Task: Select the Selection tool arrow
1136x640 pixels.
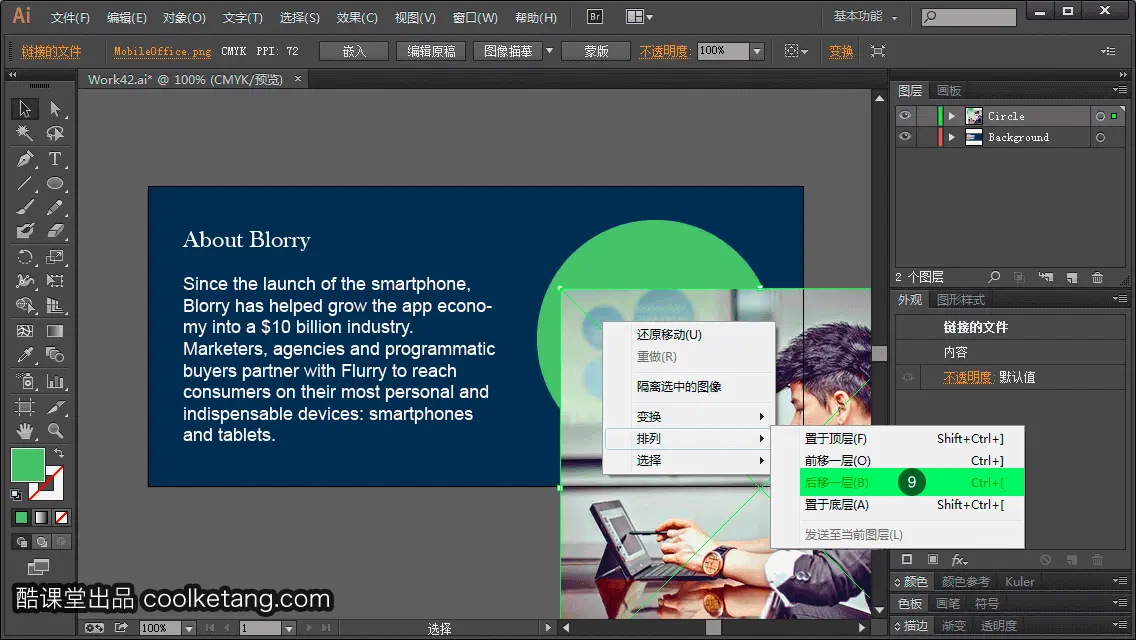Action: pos(25,109)
